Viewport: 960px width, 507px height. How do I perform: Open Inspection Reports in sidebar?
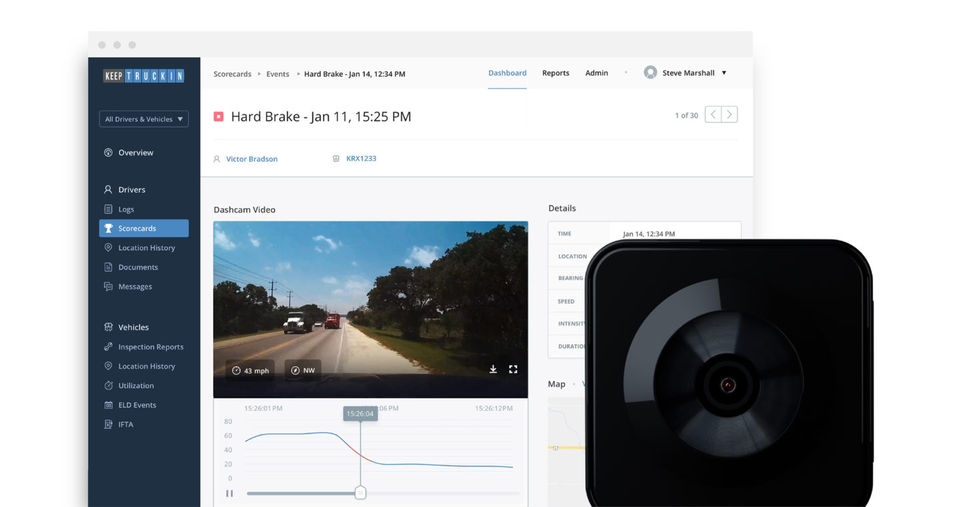(x=151, y=347)
